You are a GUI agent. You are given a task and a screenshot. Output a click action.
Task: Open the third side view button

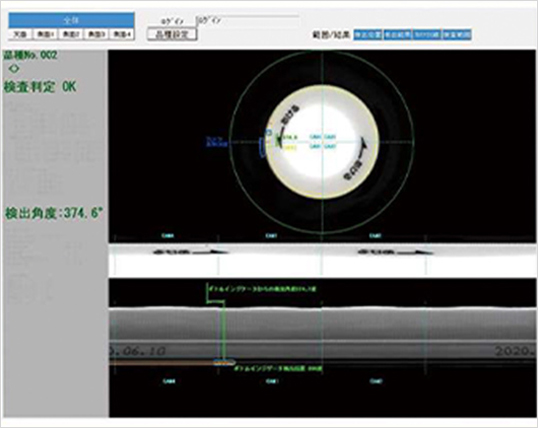tap(97, 34)
